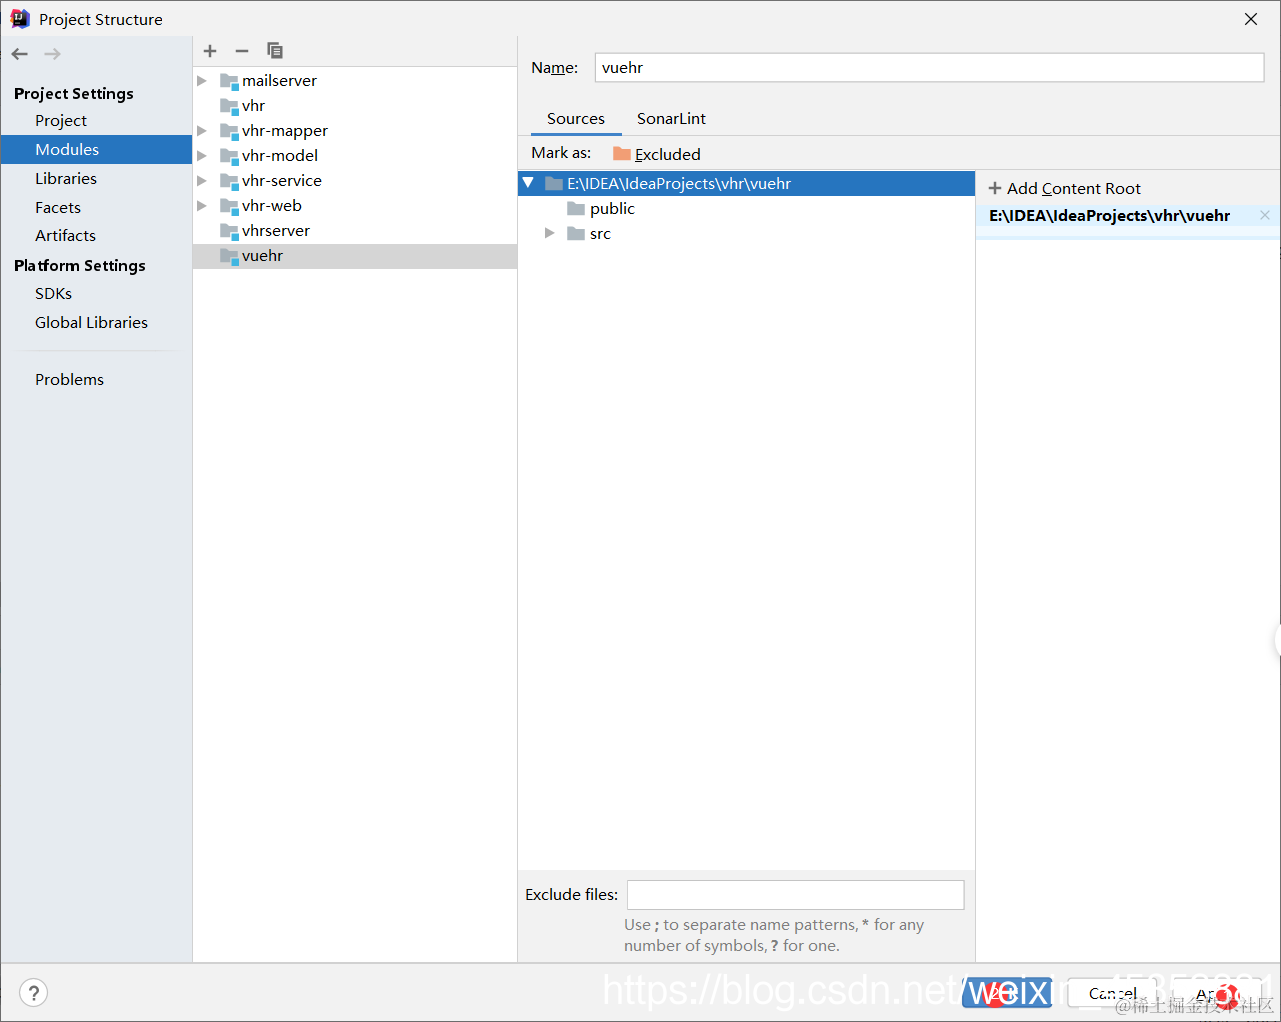
Task: Remove content root E:\IDEA\IdeaProjects\vhr\vuehr with X
Action: (1265, 215)
